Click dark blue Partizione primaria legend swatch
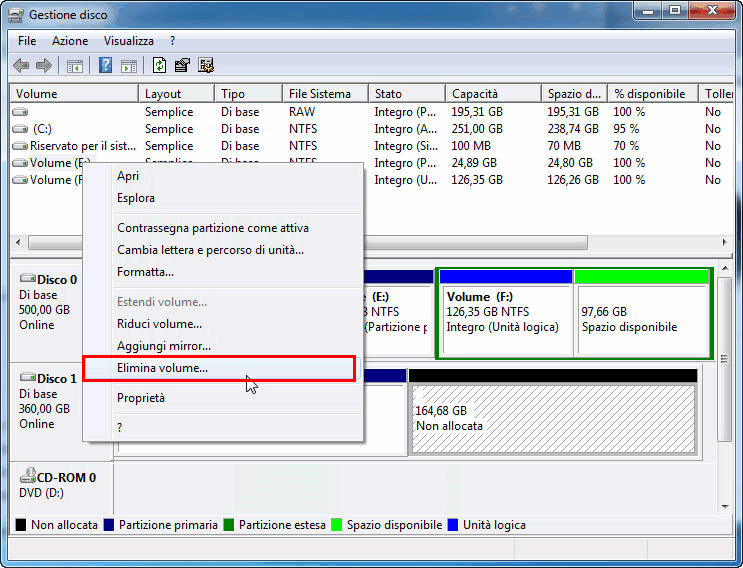743x568 pixels. click(x=109, y=525)
